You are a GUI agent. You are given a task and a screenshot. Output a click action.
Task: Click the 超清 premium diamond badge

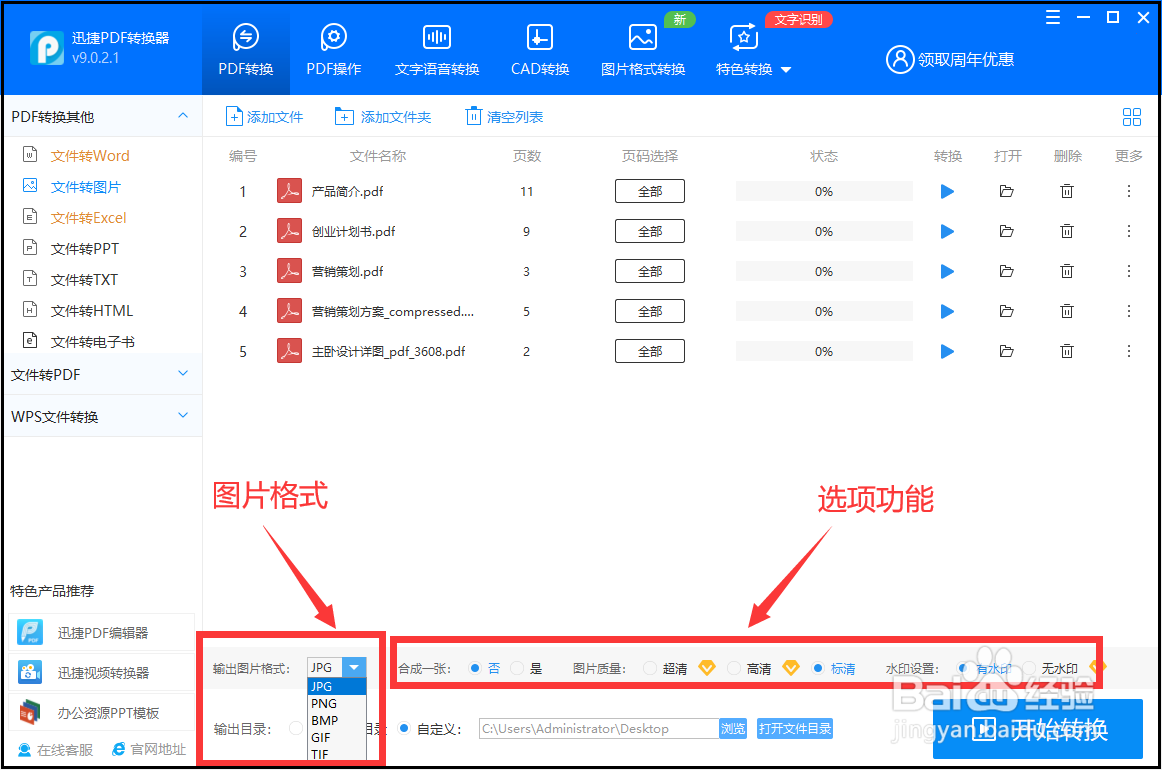point(707,668)
